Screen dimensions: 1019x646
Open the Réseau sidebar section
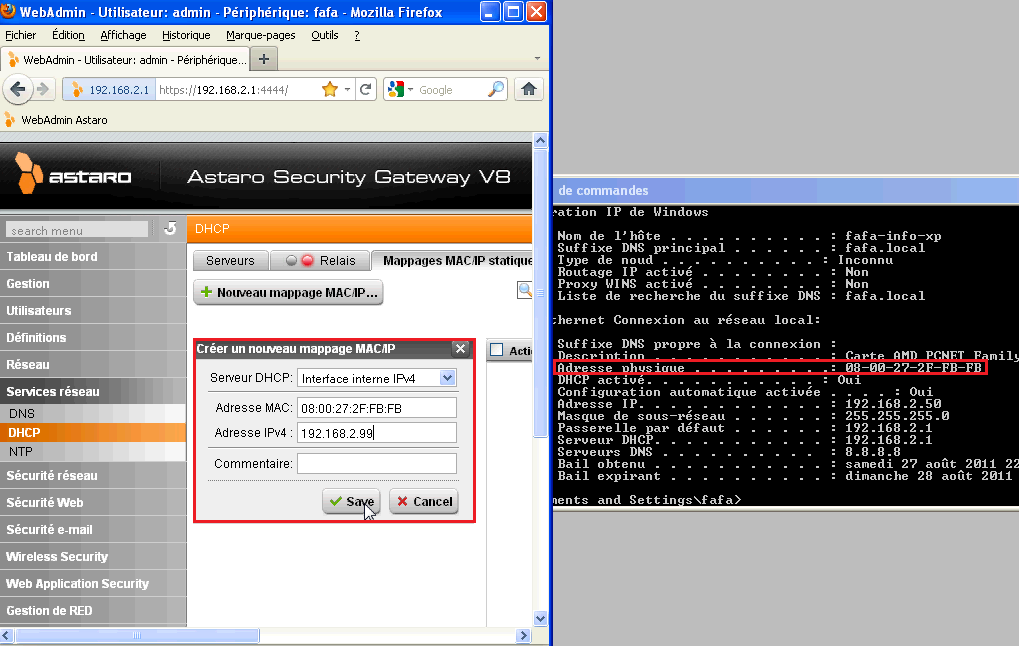pyautogui.click(x=93, y=365)
